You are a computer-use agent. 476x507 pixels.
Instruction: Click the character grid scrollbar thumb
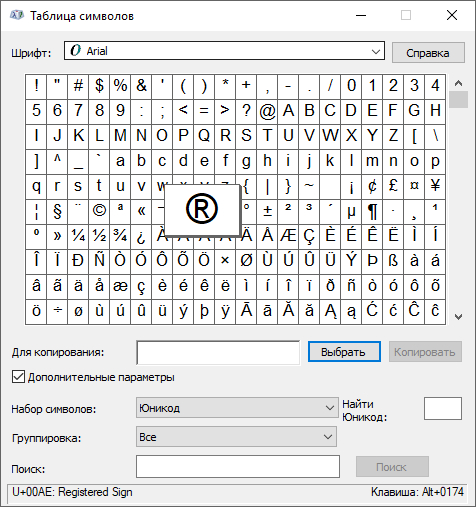458,99
